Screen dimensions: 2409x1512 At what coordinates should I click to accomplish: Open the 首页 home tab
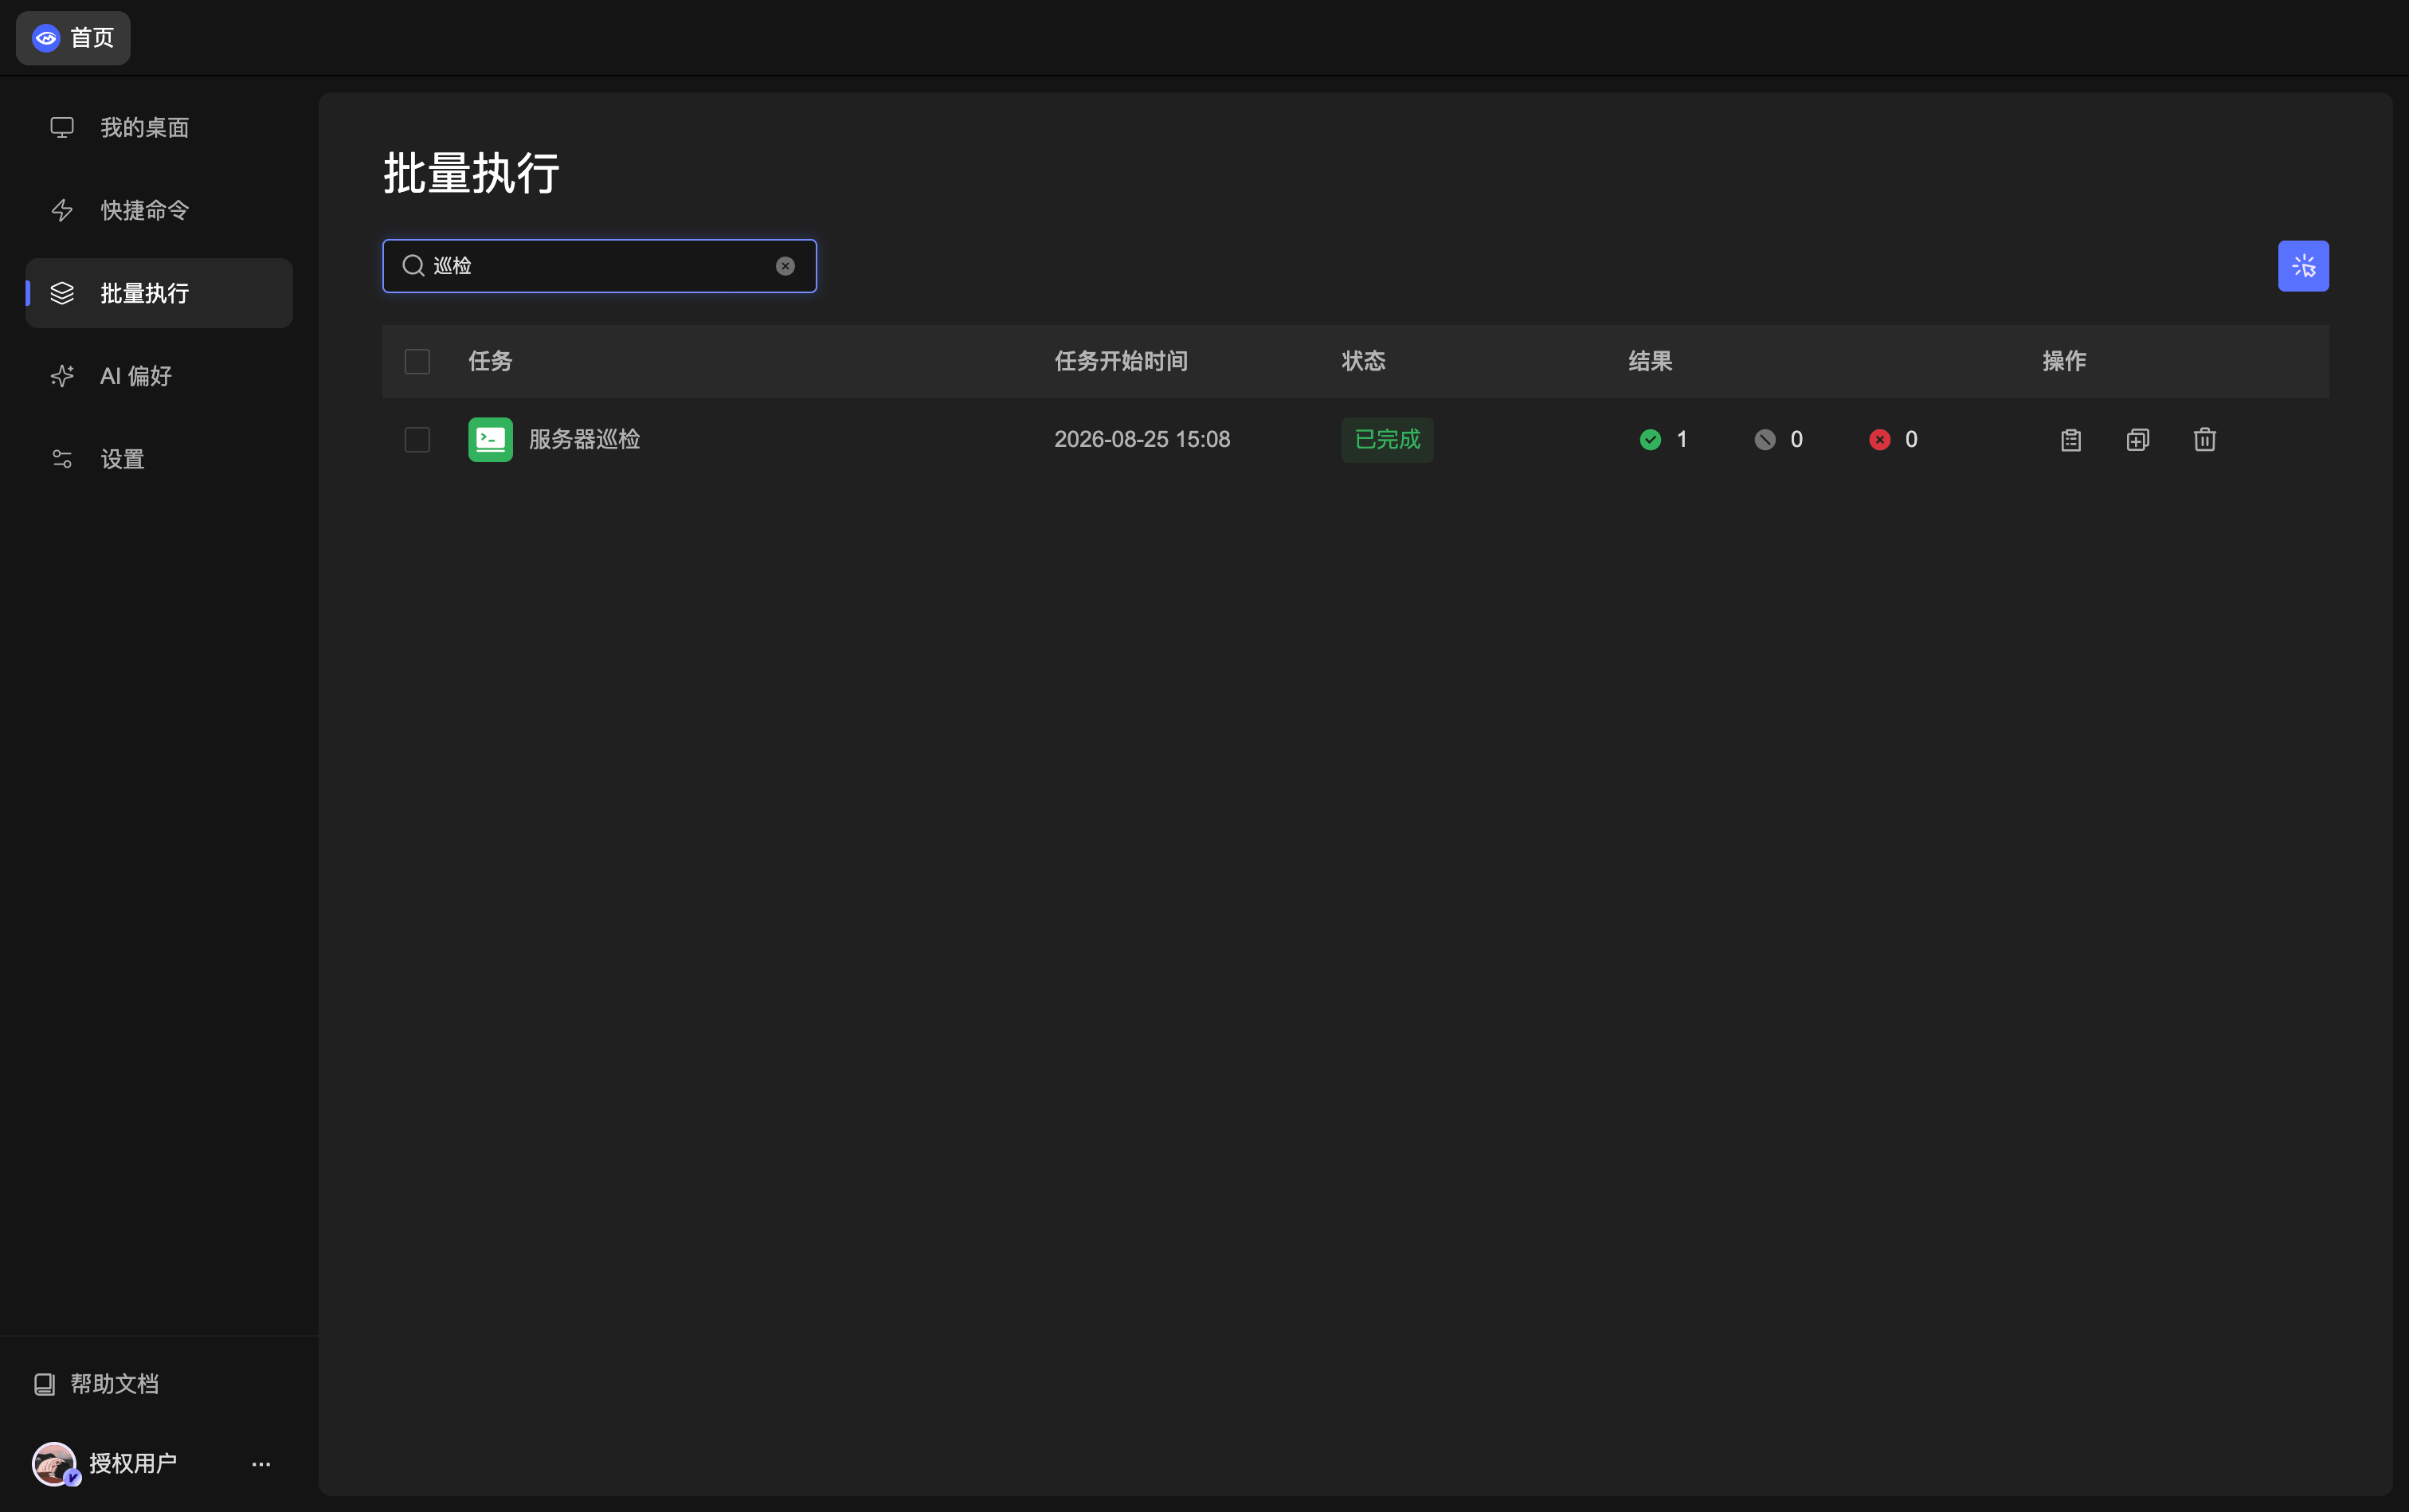click(73, 38)
